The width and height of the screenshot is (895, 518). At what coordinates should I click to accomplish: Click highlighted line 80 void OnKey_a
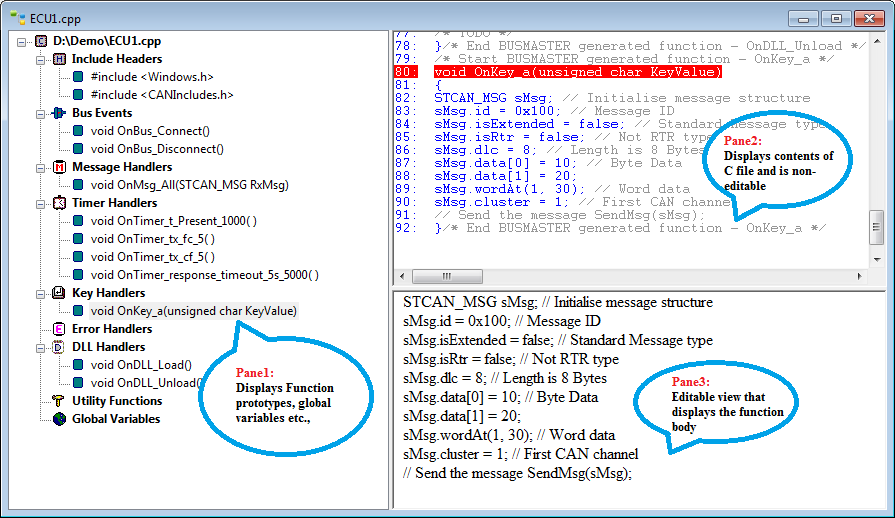point(578,72)
